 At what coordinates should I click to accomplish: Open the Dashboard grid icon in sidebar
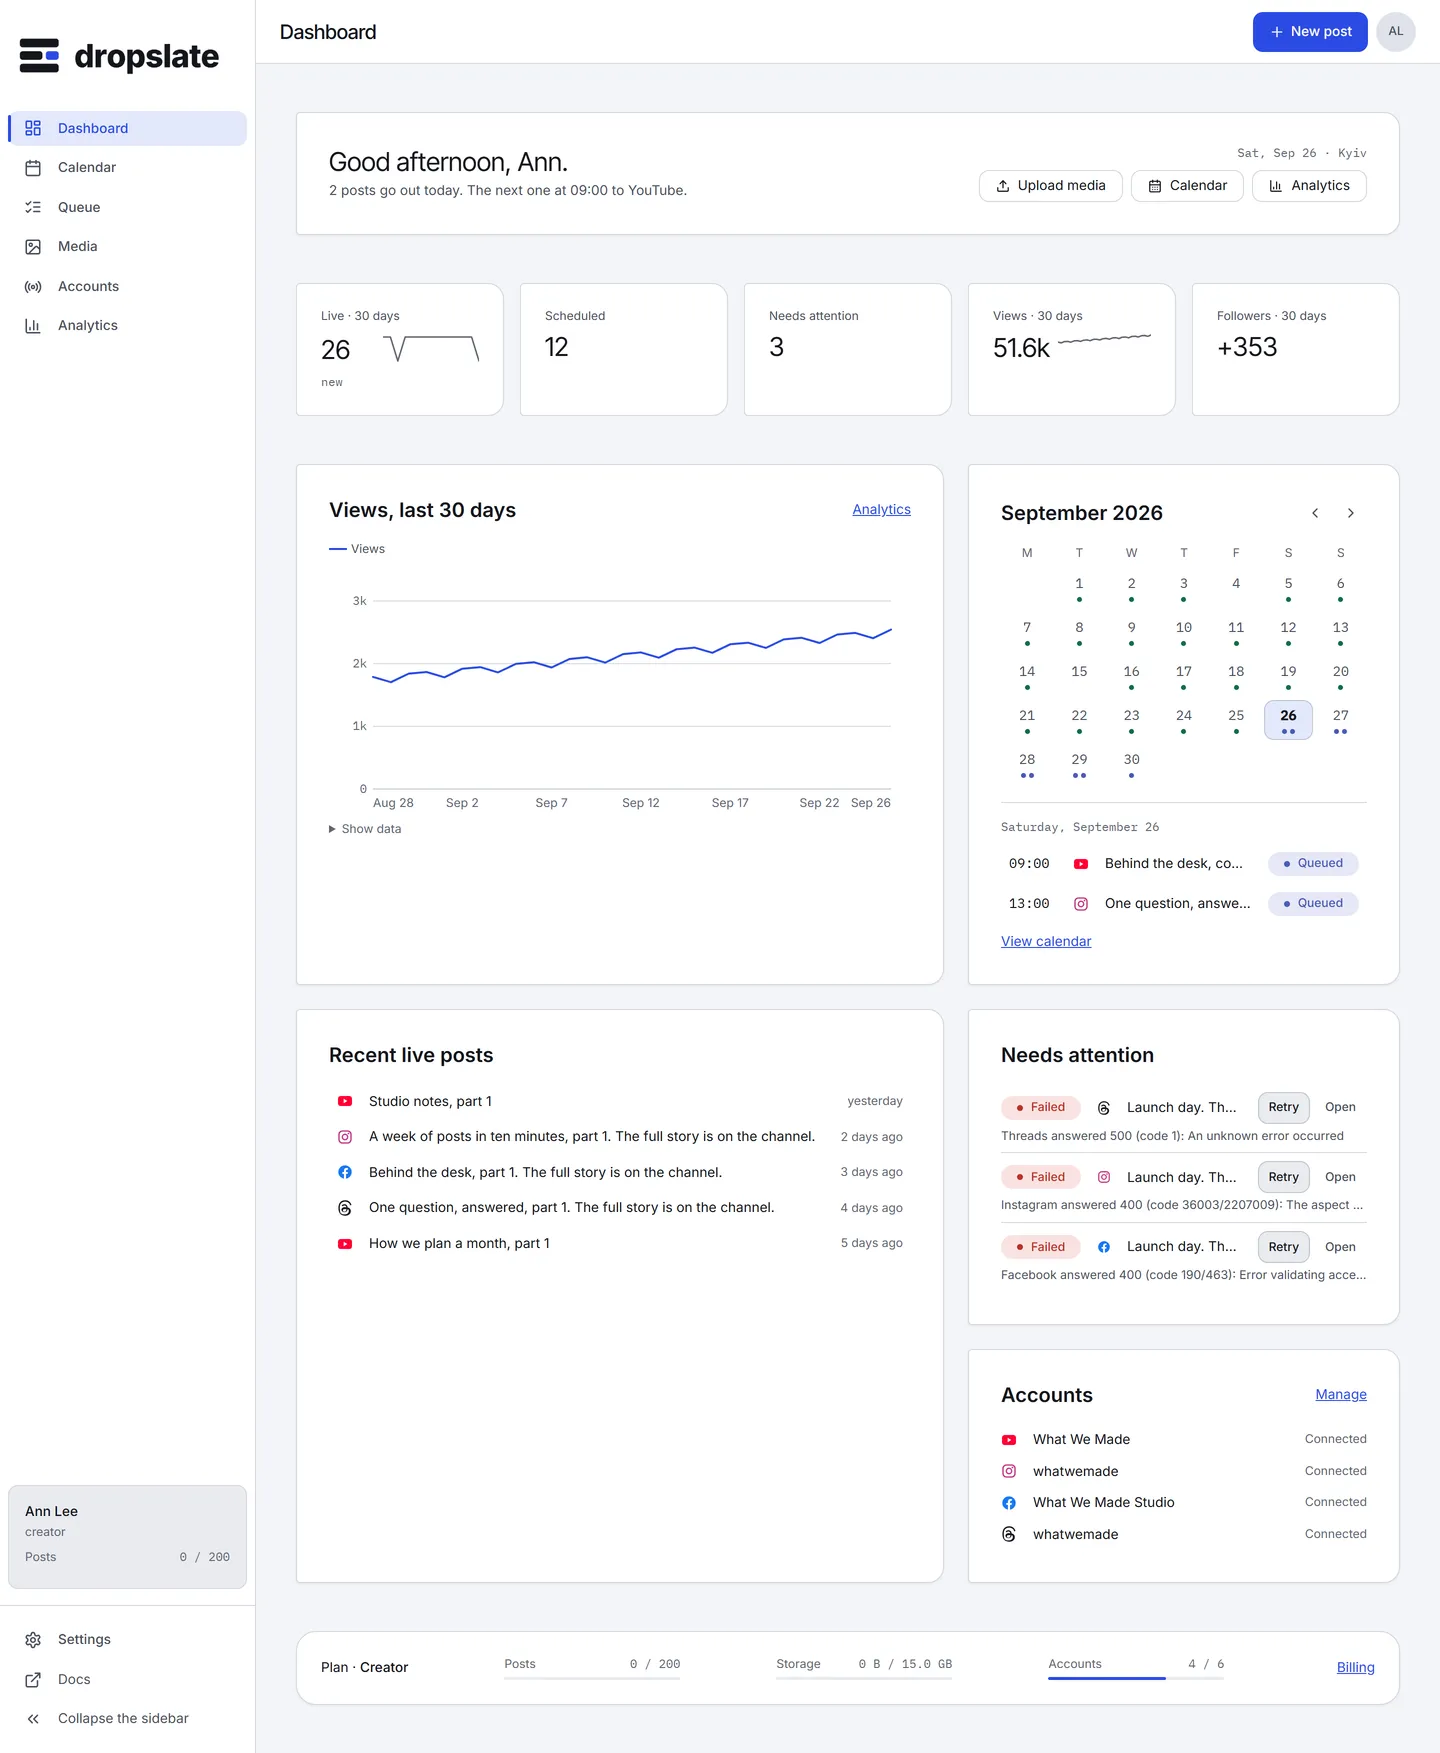click(33, 128)
